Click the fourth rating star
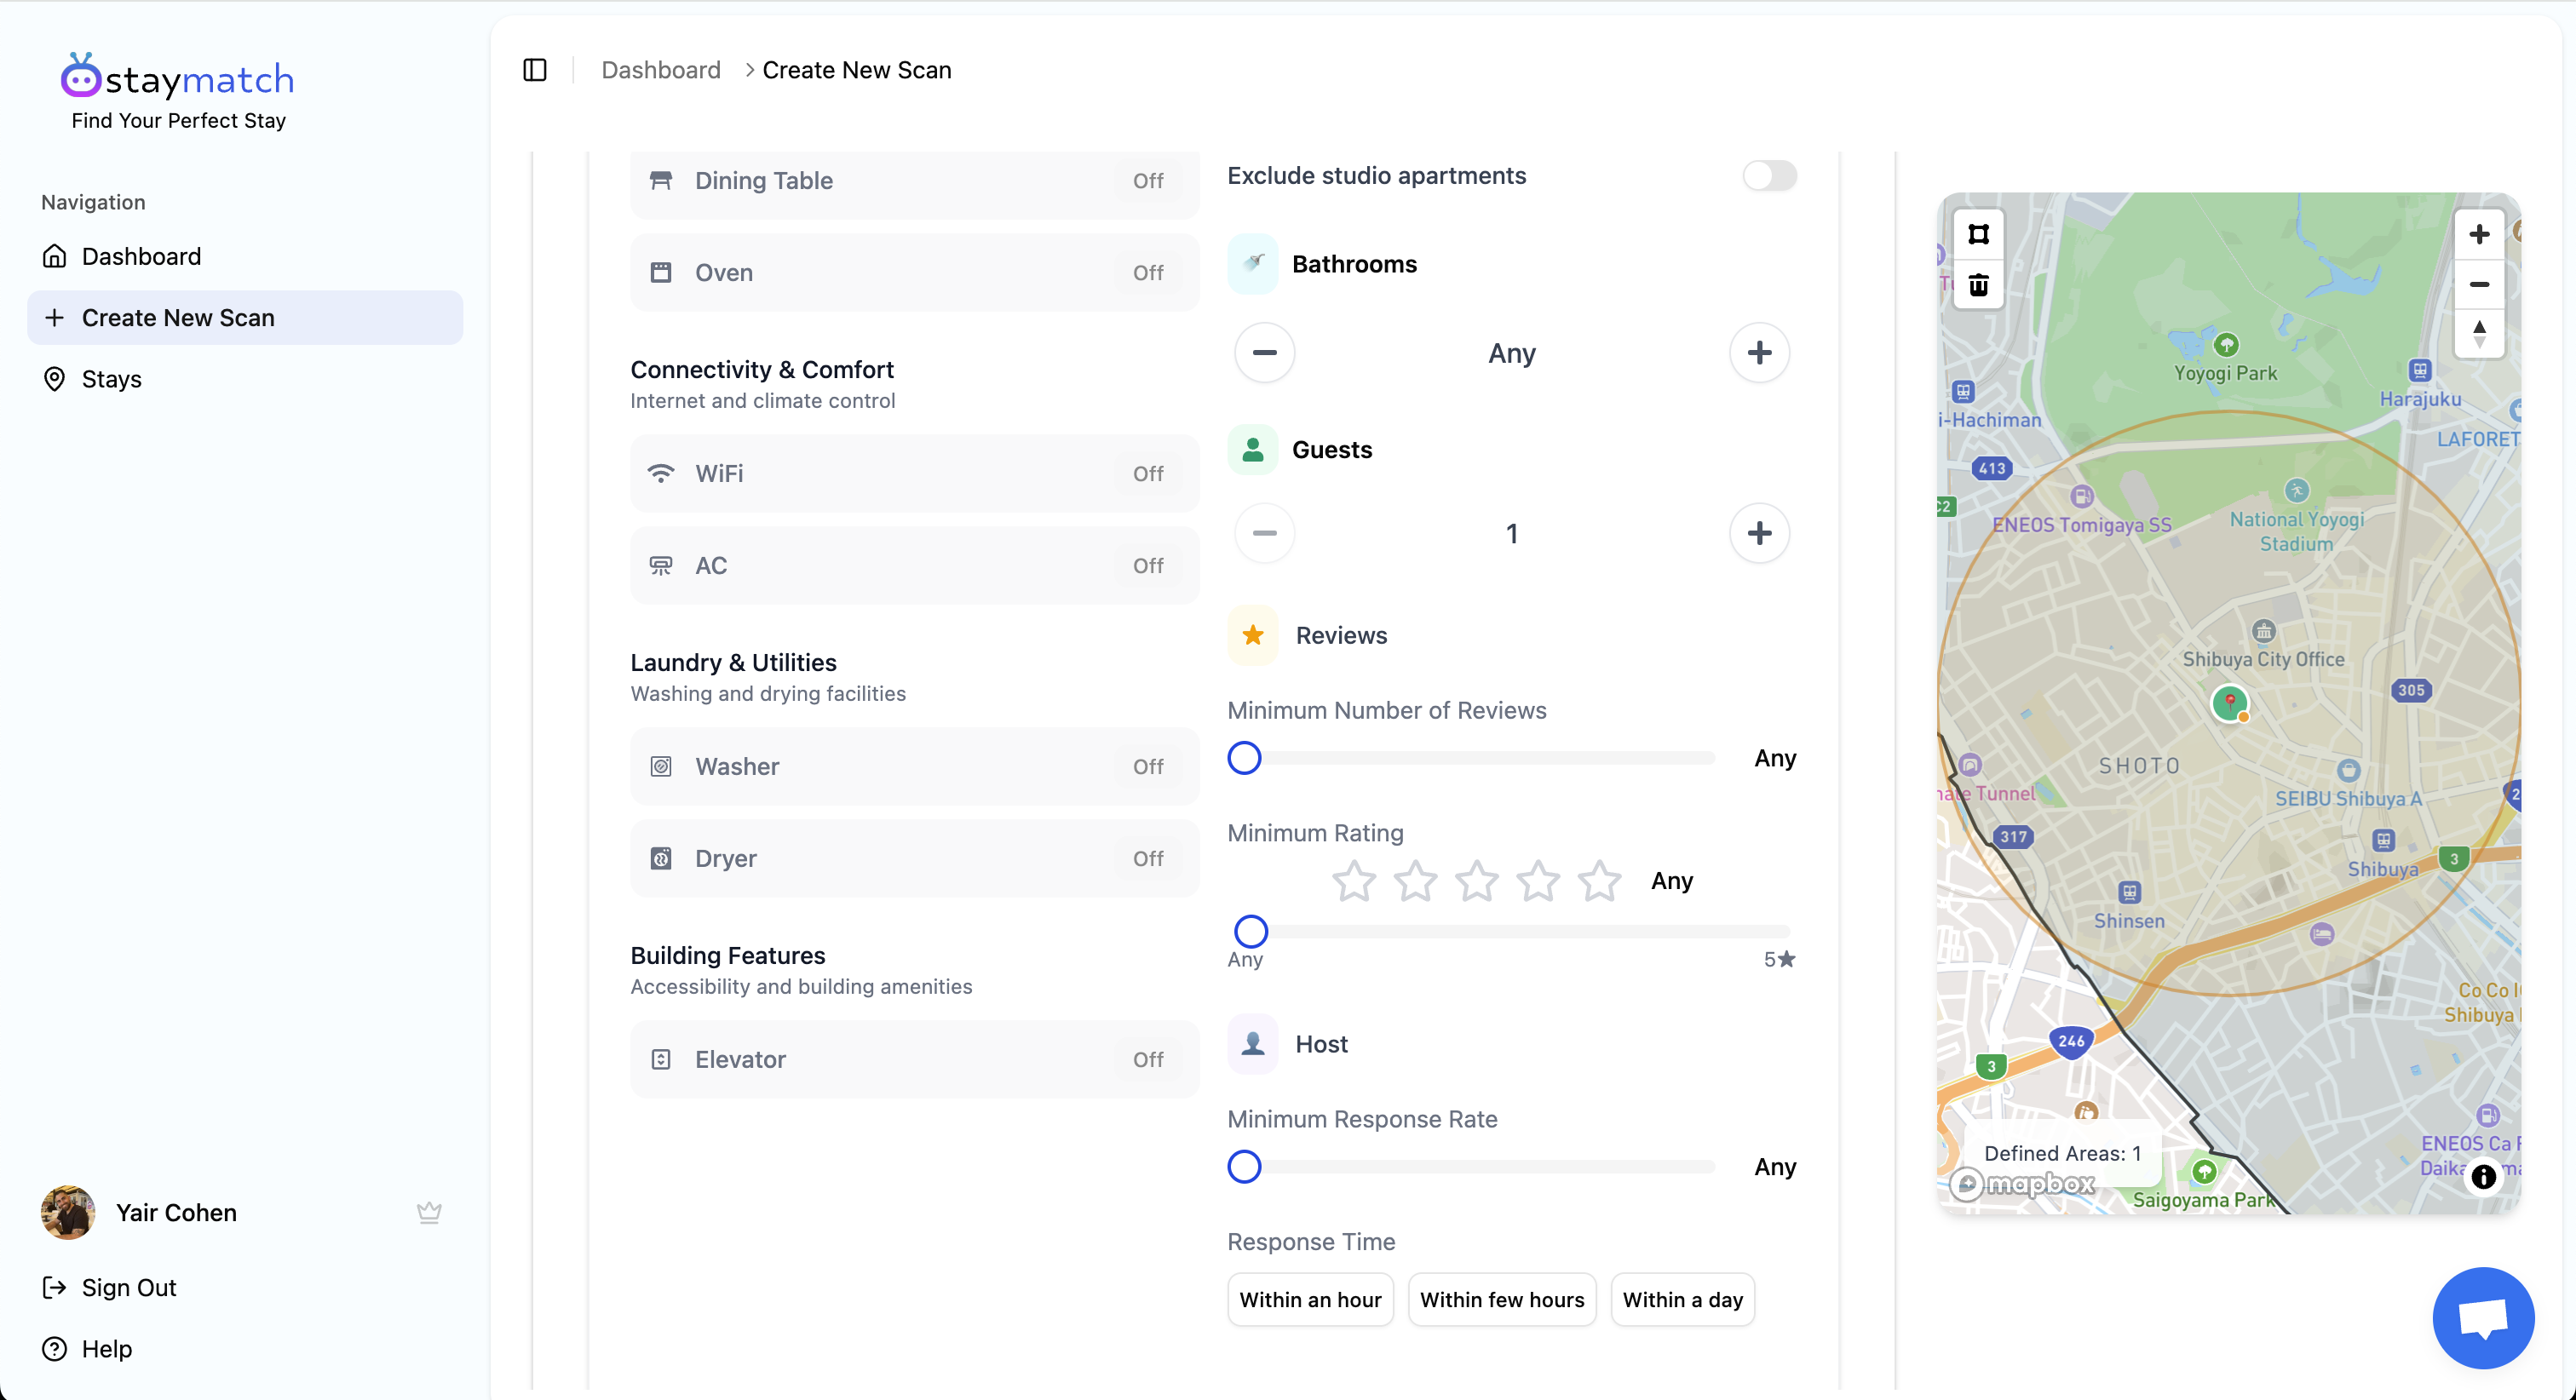2576x1400 pixels. (x=1538, y=881)
